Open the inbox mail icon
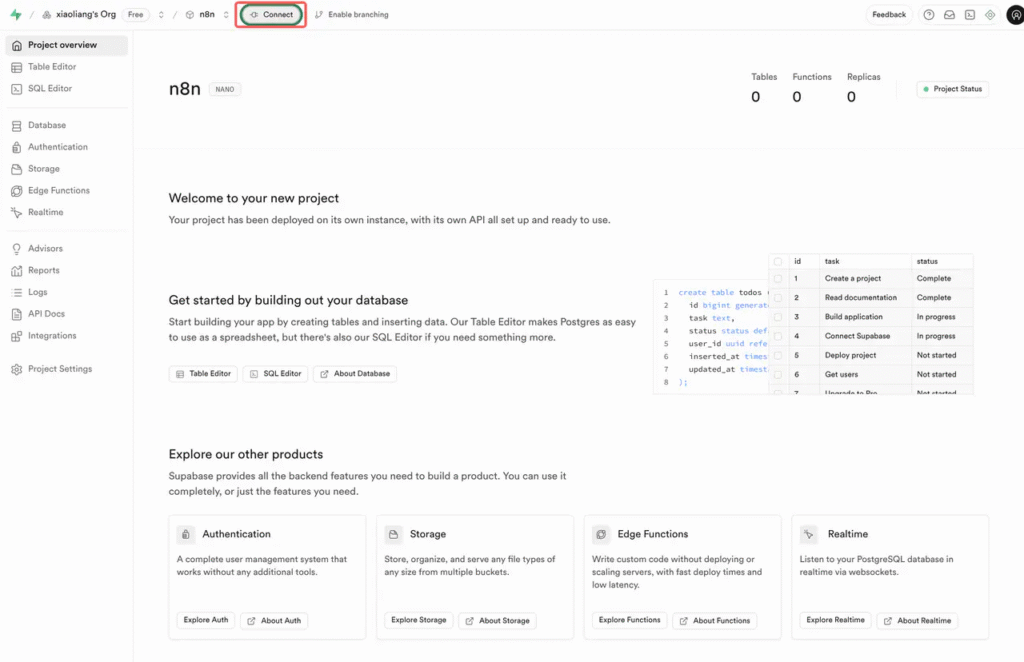The width and height of the screenshot is (1024, 662). (x=949, y=15)
